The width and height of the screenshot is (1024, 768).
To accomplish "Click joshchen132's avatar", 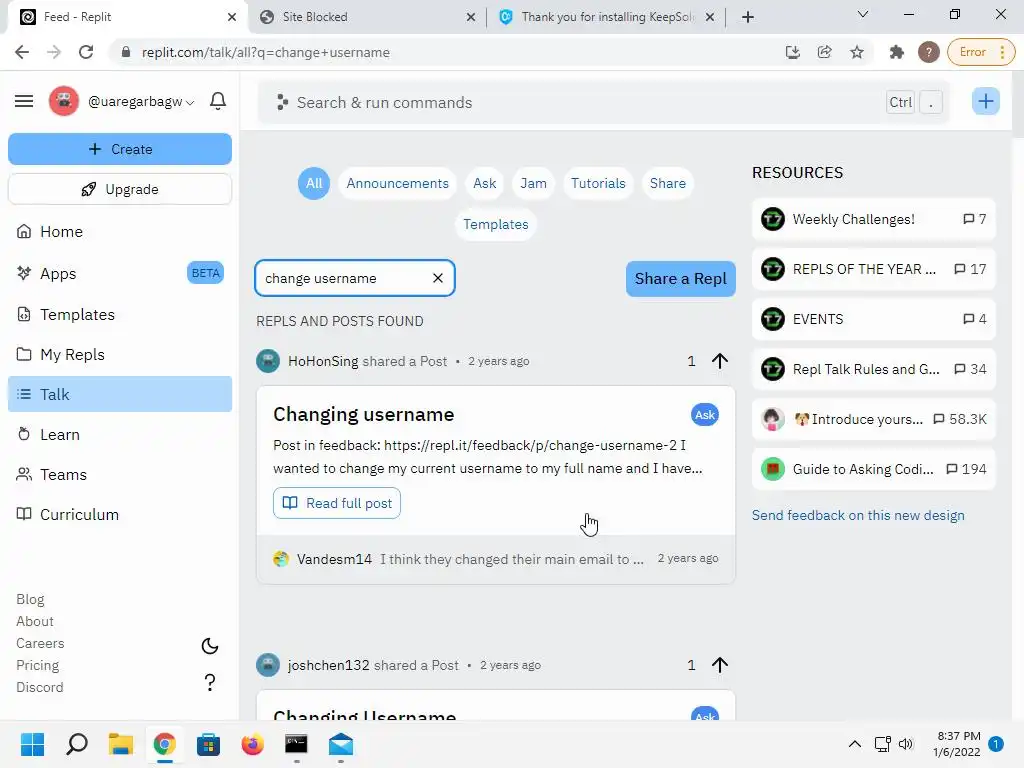I will [268, 665].
